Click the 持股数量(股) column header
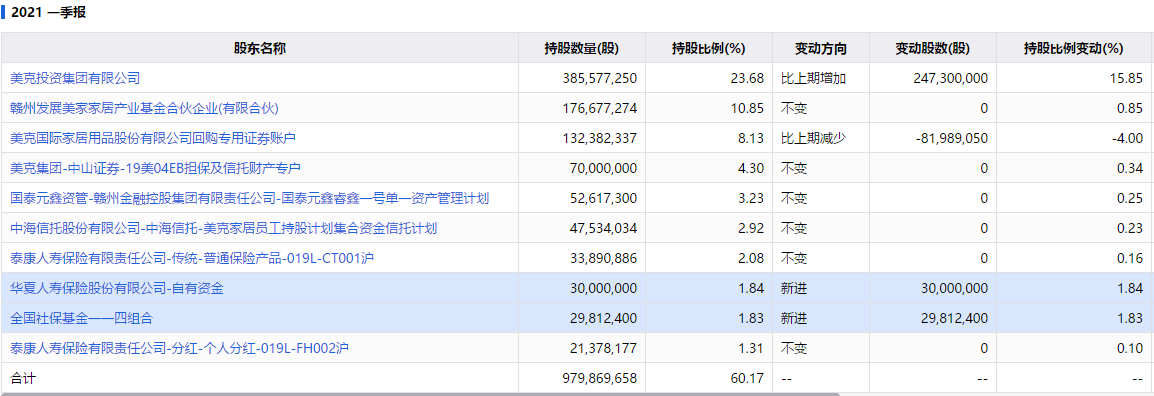Viewport: 1154px width, 396px height. click(x=582, y=49)
